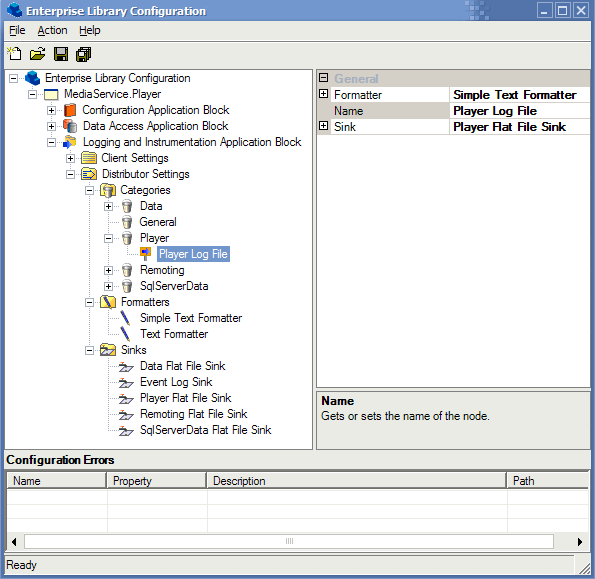
Task: Click the SqlServerData category bucket icon
Action: [127, 286]
